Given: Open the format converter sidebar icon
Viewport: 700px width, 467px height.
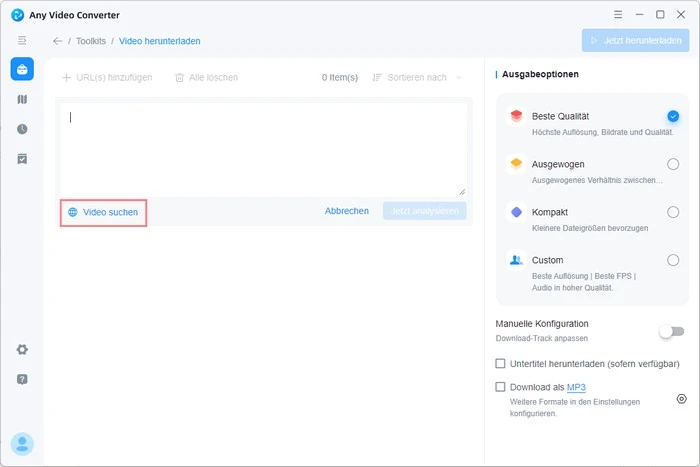Looking at the screenshot, I should (22, 99).
